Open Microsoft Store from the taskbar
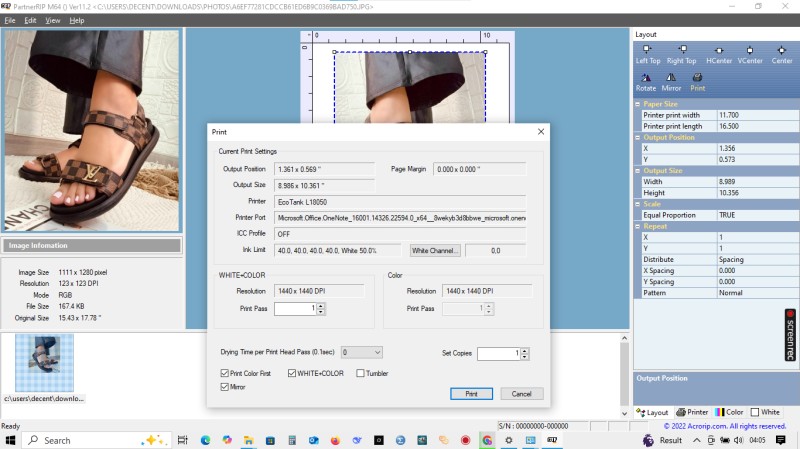 click(270, 440)
